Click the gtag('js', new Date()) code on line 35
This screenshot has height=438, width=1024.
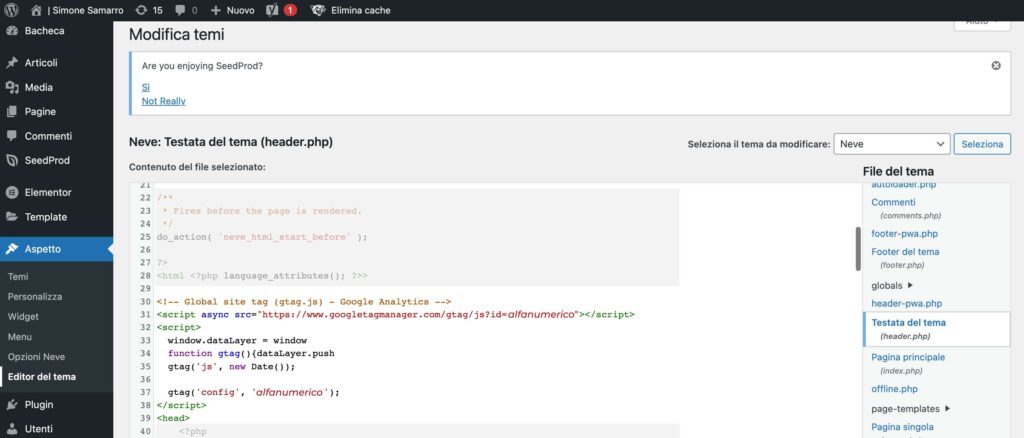coord(231,366)
